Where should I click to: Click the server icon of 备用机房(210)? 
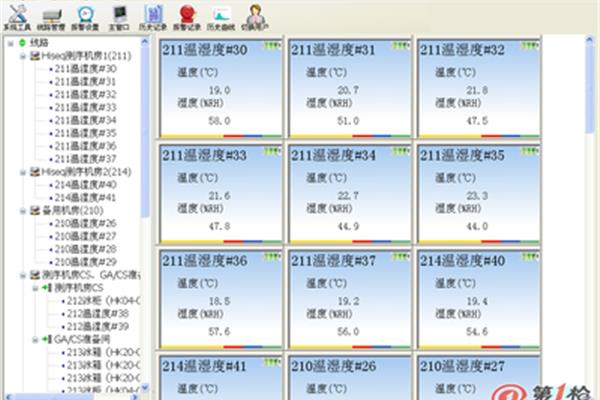tap(35, 211)
